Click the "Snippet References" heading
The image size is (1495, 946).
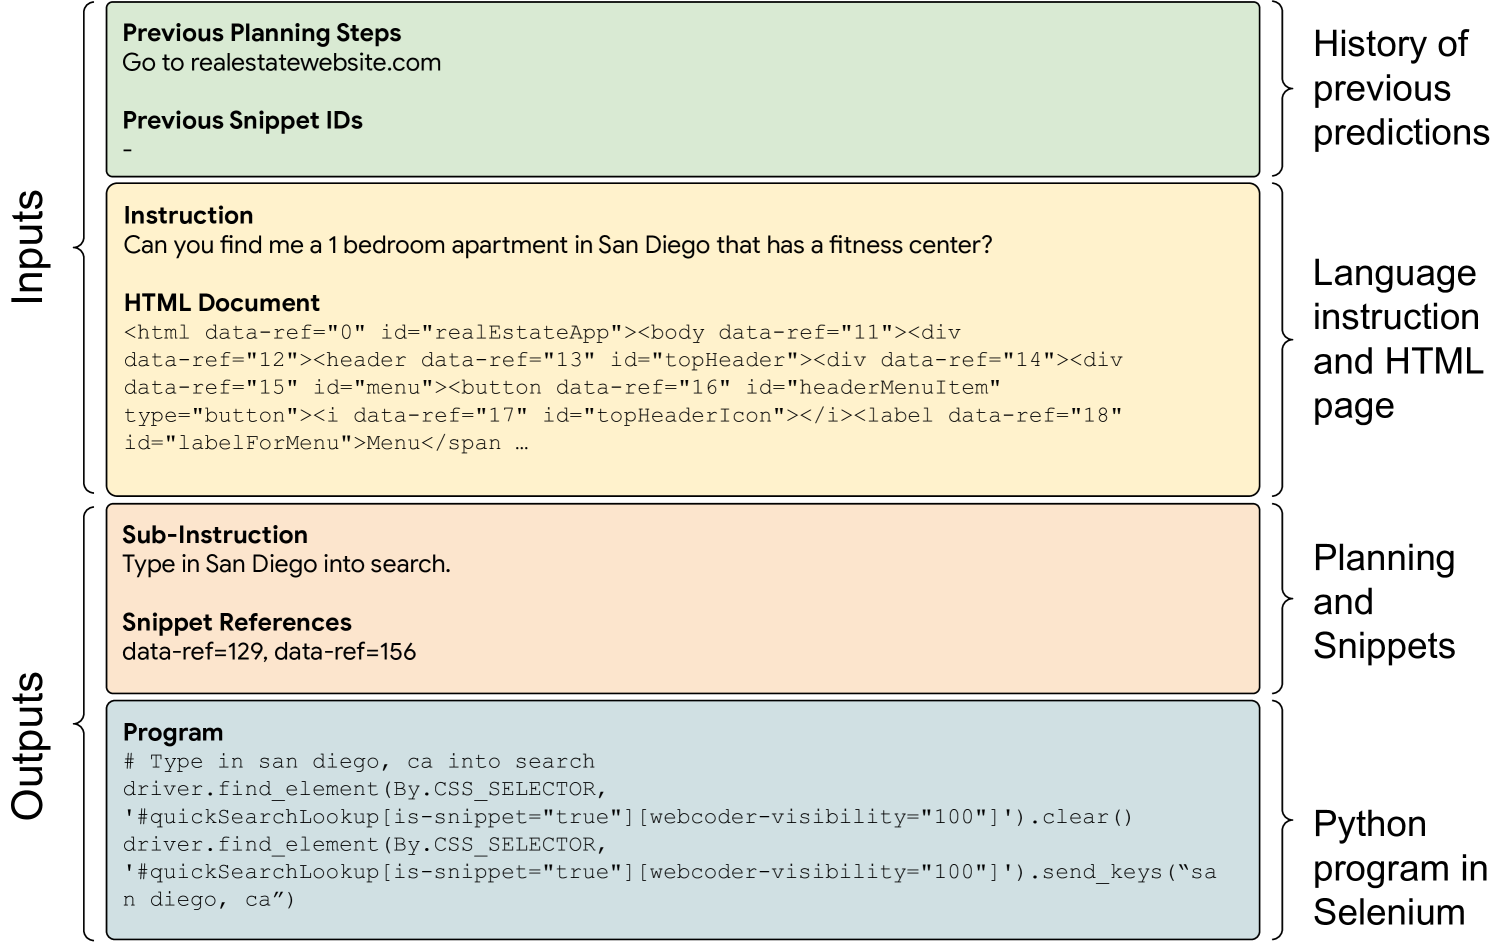(x=236, y=622)
